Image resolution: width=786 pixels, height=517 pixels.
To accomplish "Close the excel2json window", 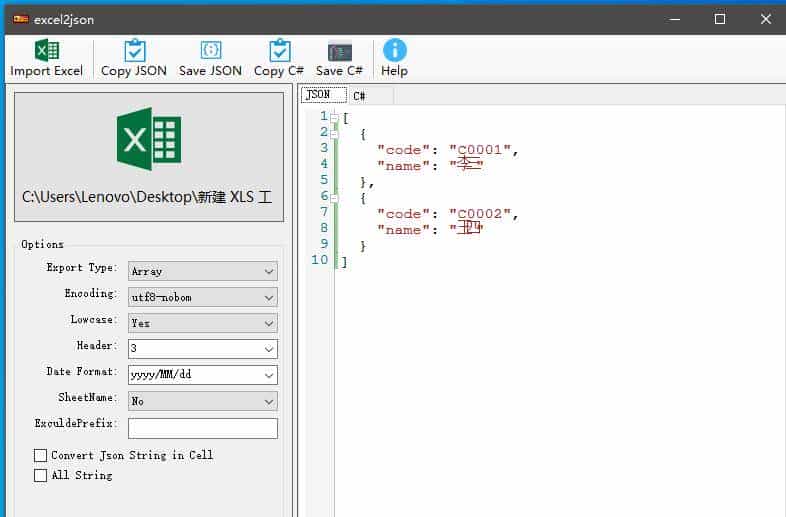I will click(765, 19).
